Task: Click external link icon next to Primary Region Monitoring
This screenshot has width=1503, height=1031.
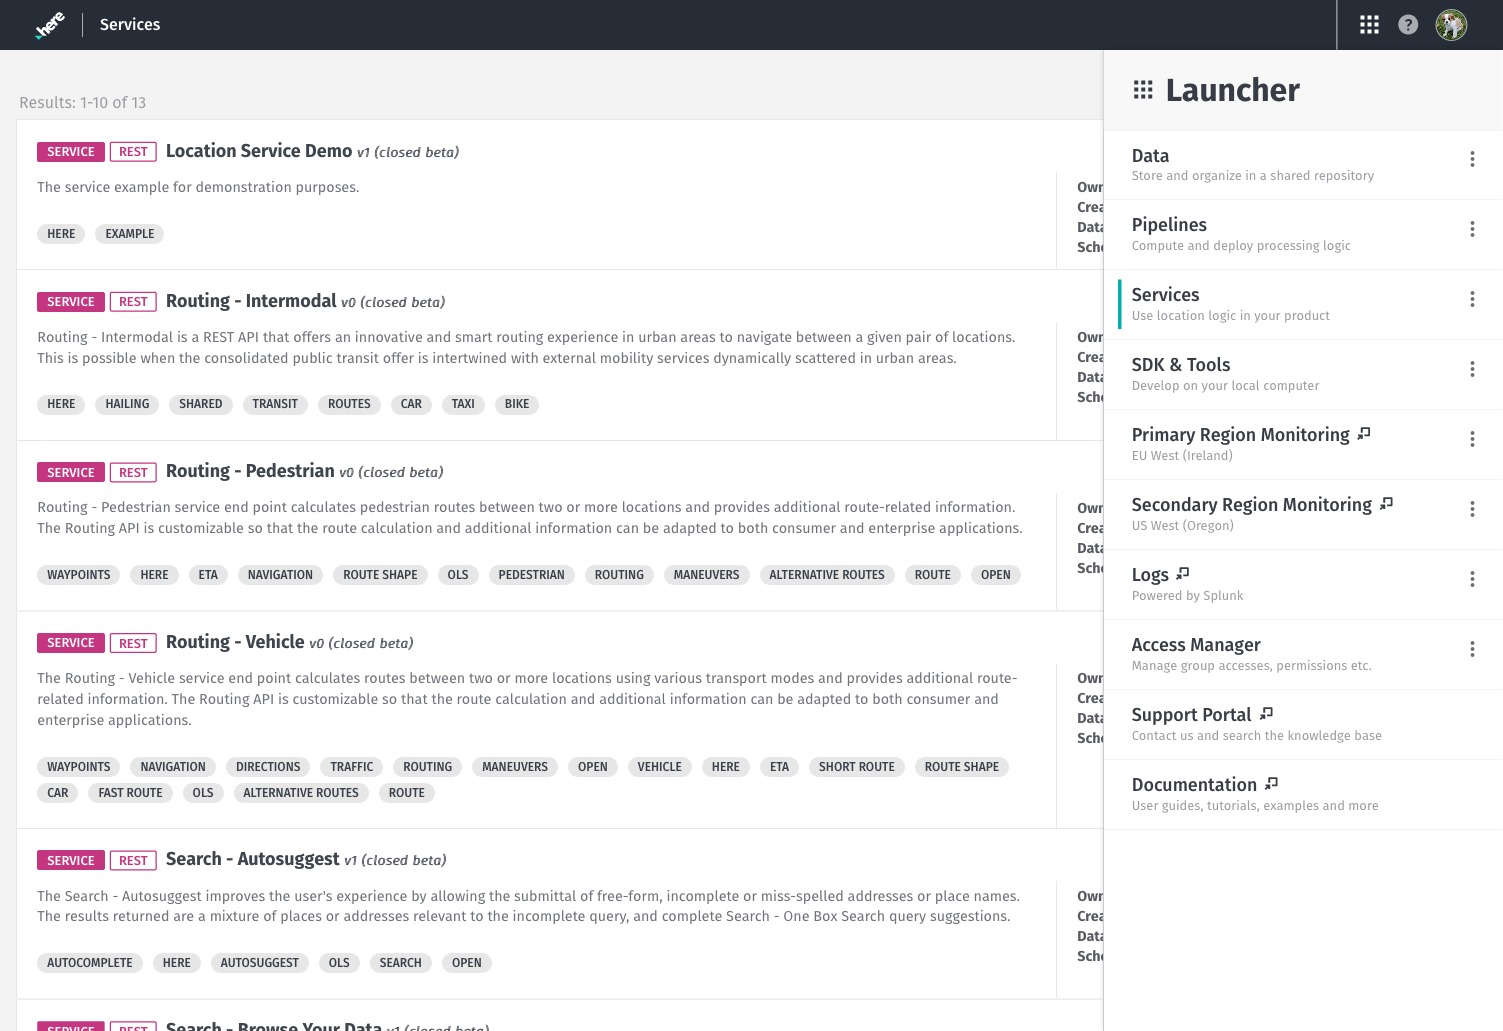Action: click(1364, 433)
